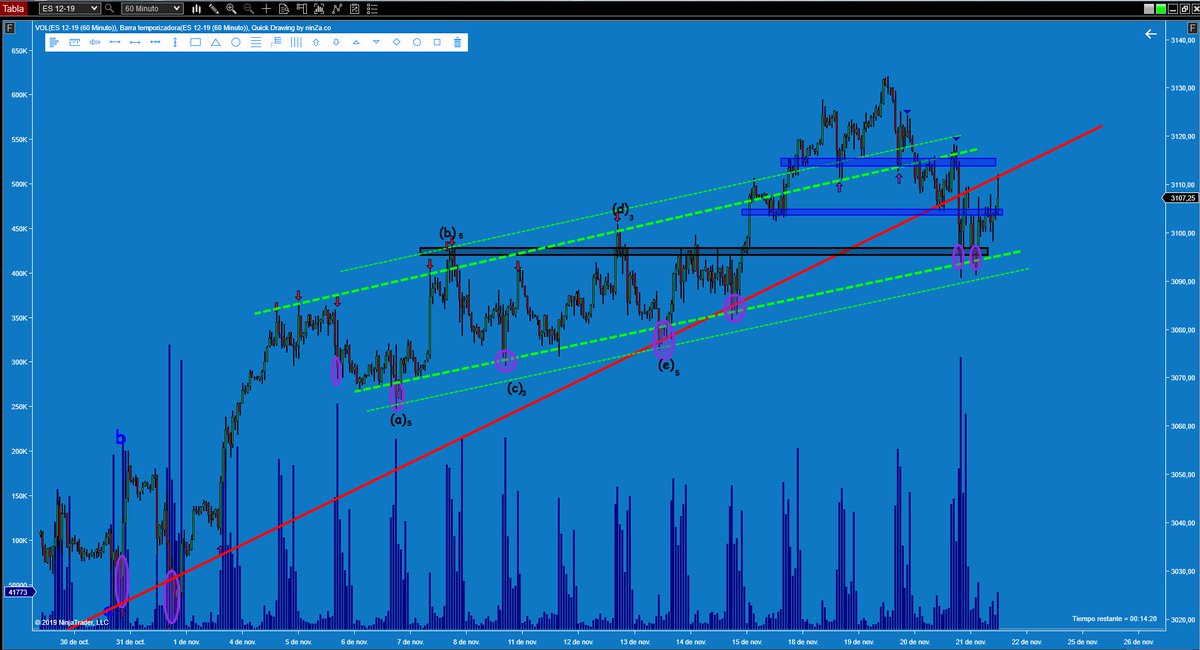Select the region highlight tool in Quick Drawing
This screenshot has height=650, width=1200.
pyautogui.click(x=276, y=42)
